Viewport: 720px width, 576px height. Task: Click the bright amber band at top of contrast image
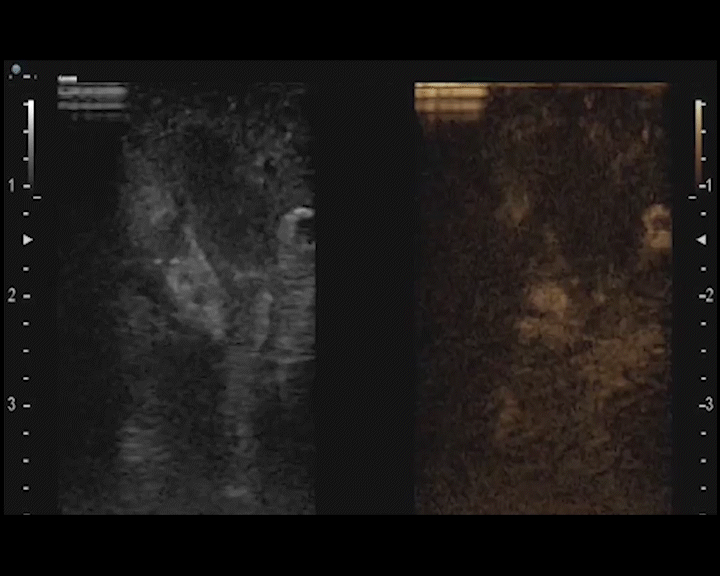[x=450, y=98]
